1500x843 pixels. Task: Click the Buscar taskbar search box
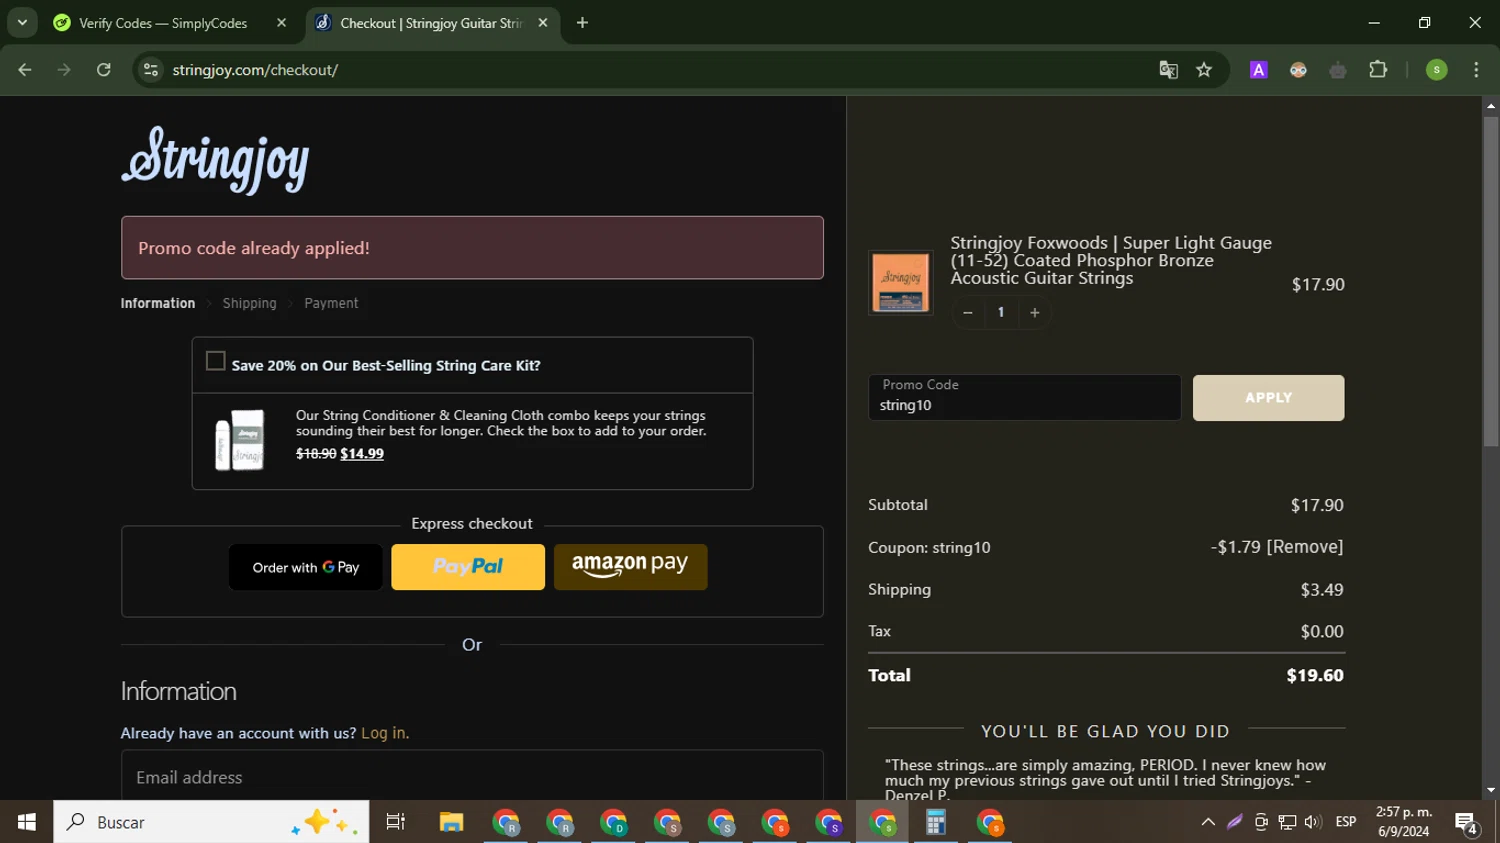211,822
